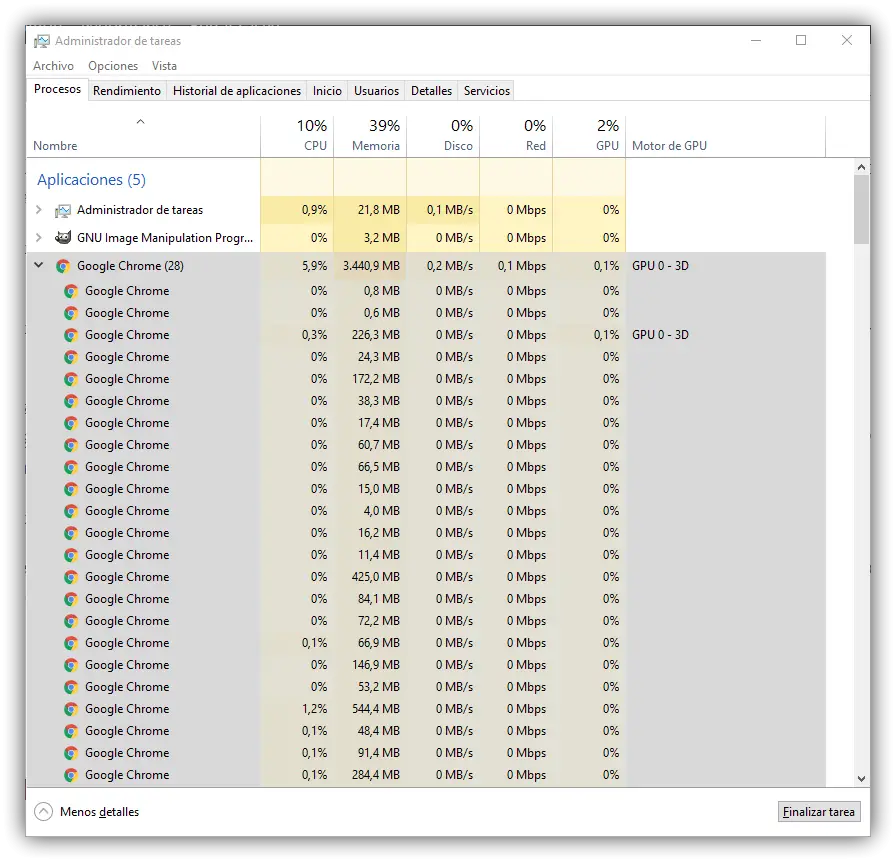896x862 pixels.
Task: Click Chrome icon in the 0,8 MB row
Action: (71, 291)
